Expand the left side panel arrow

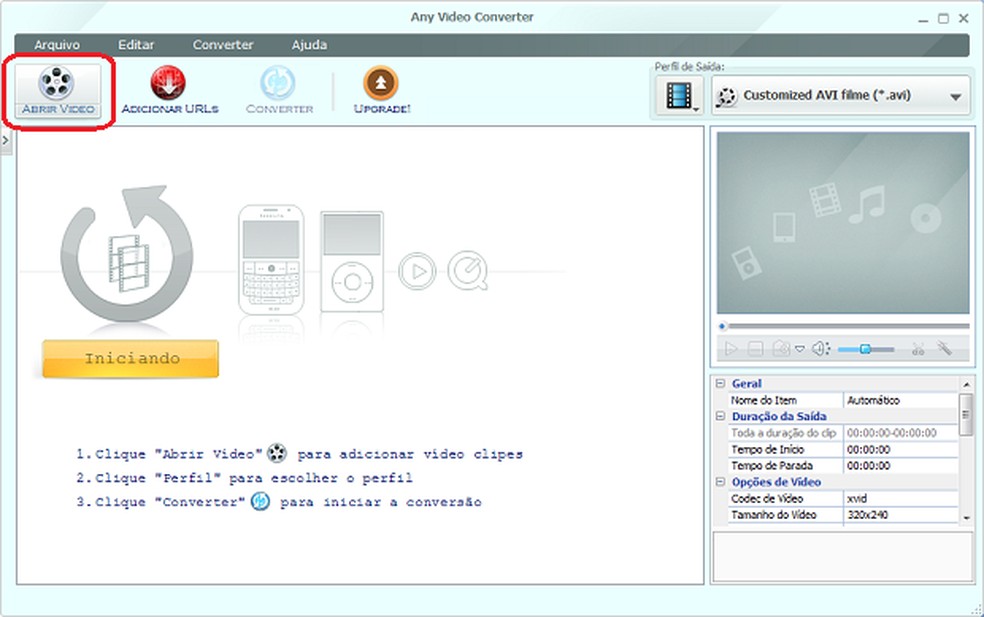coord(6,140)
